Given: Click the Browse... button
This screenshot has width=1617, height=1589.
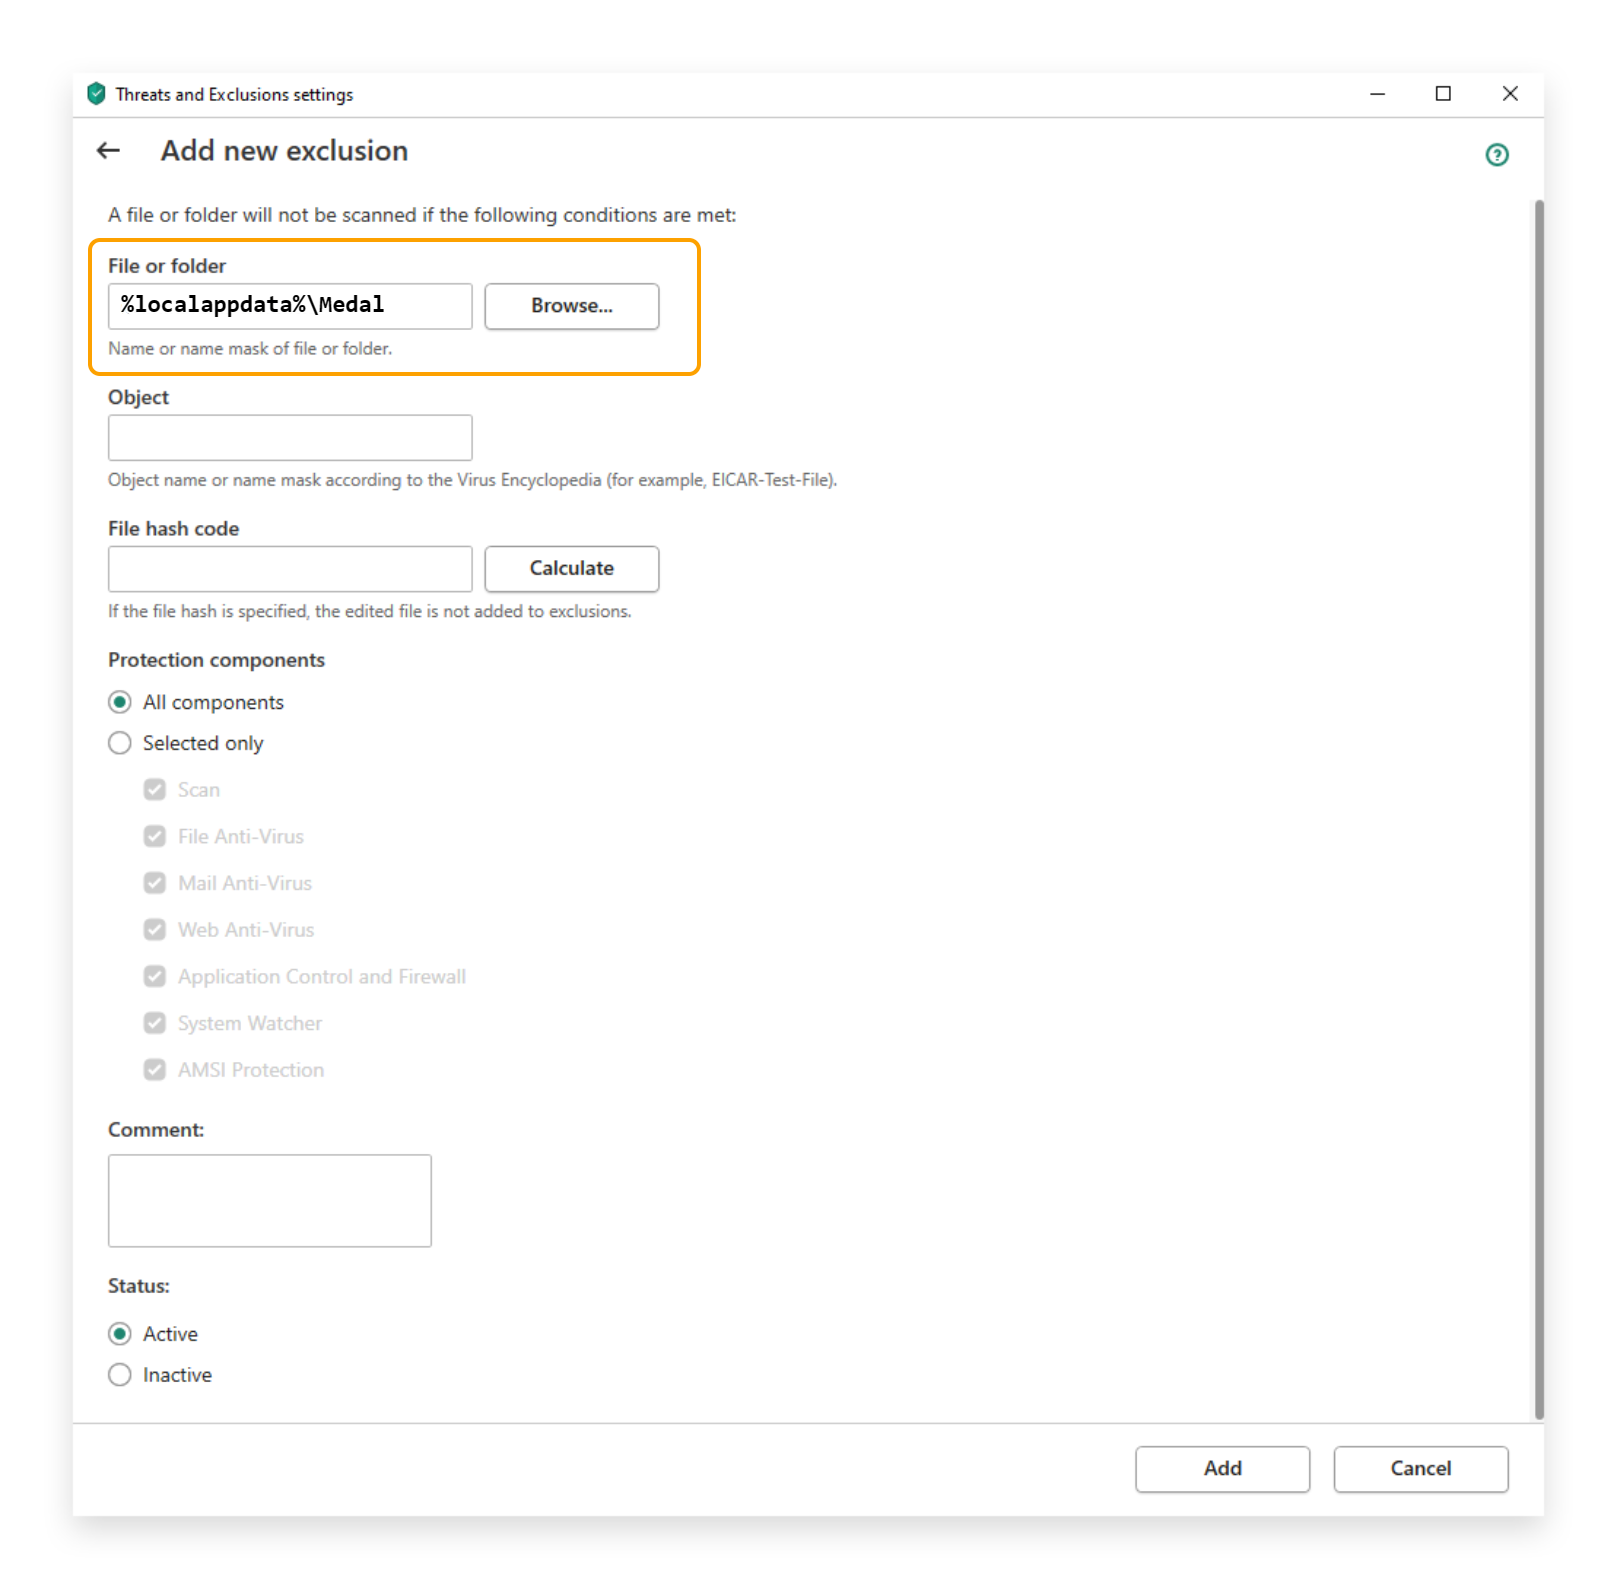Looking at the screenshot, I should pos(572,306).
